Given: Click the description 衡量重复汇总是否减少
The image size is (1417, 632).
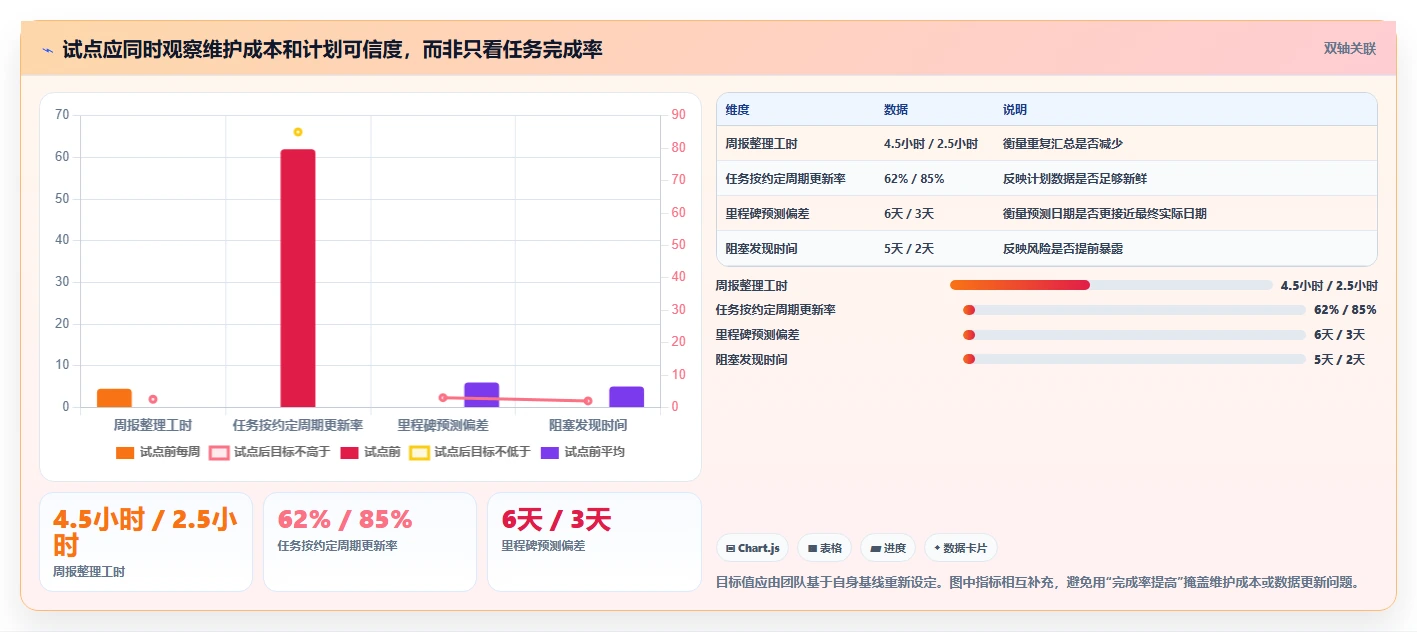Looking at the screenshot, I should (1063, 144).
